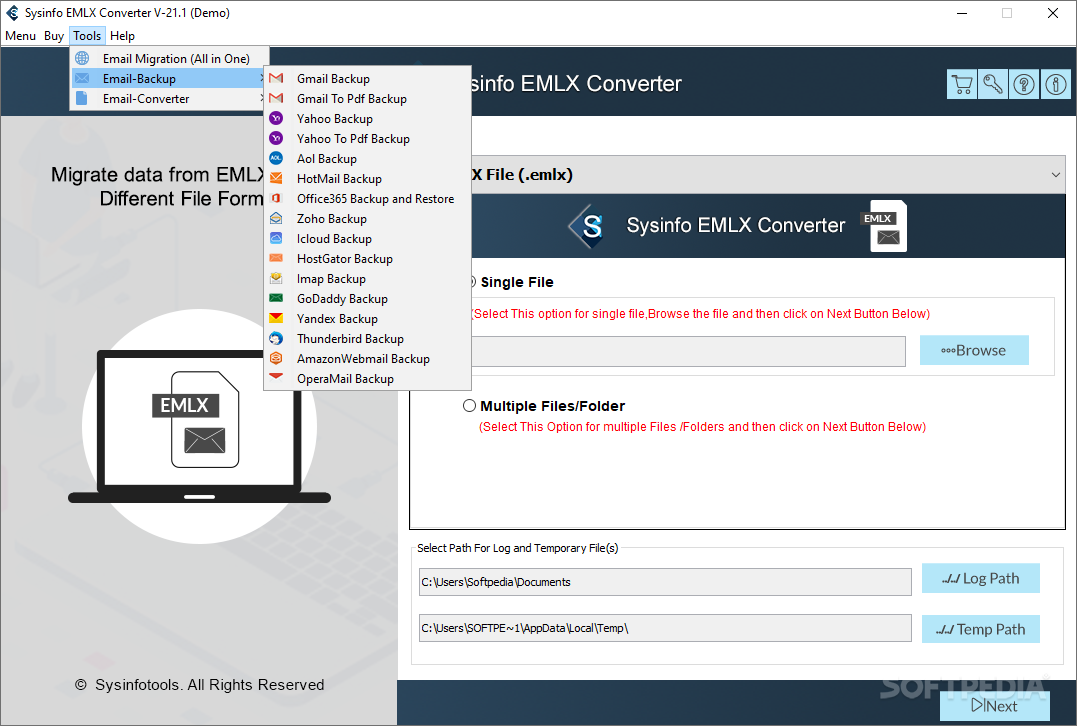Click the log path field showing Documents
Viewport: 1077px width, 726px height.
click(665, 582)
